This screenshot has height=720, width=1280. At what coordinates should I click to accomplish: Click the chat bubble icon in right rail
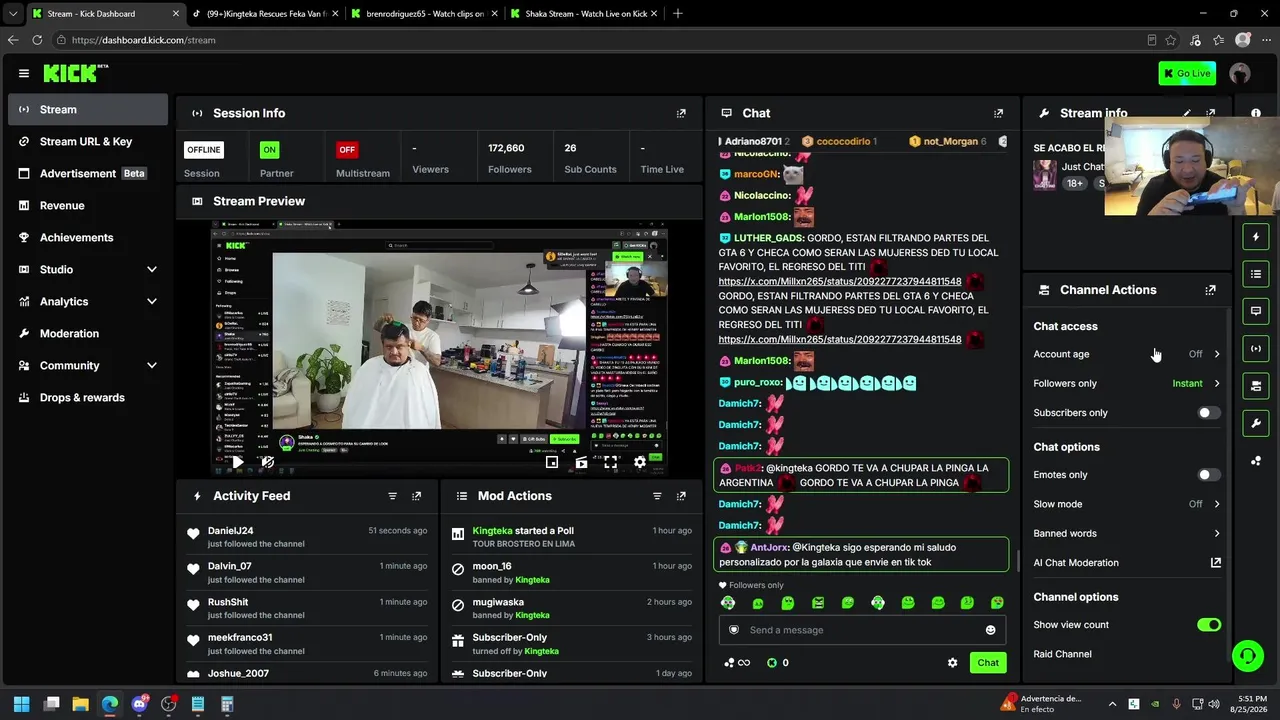(x=1256, y=311)
